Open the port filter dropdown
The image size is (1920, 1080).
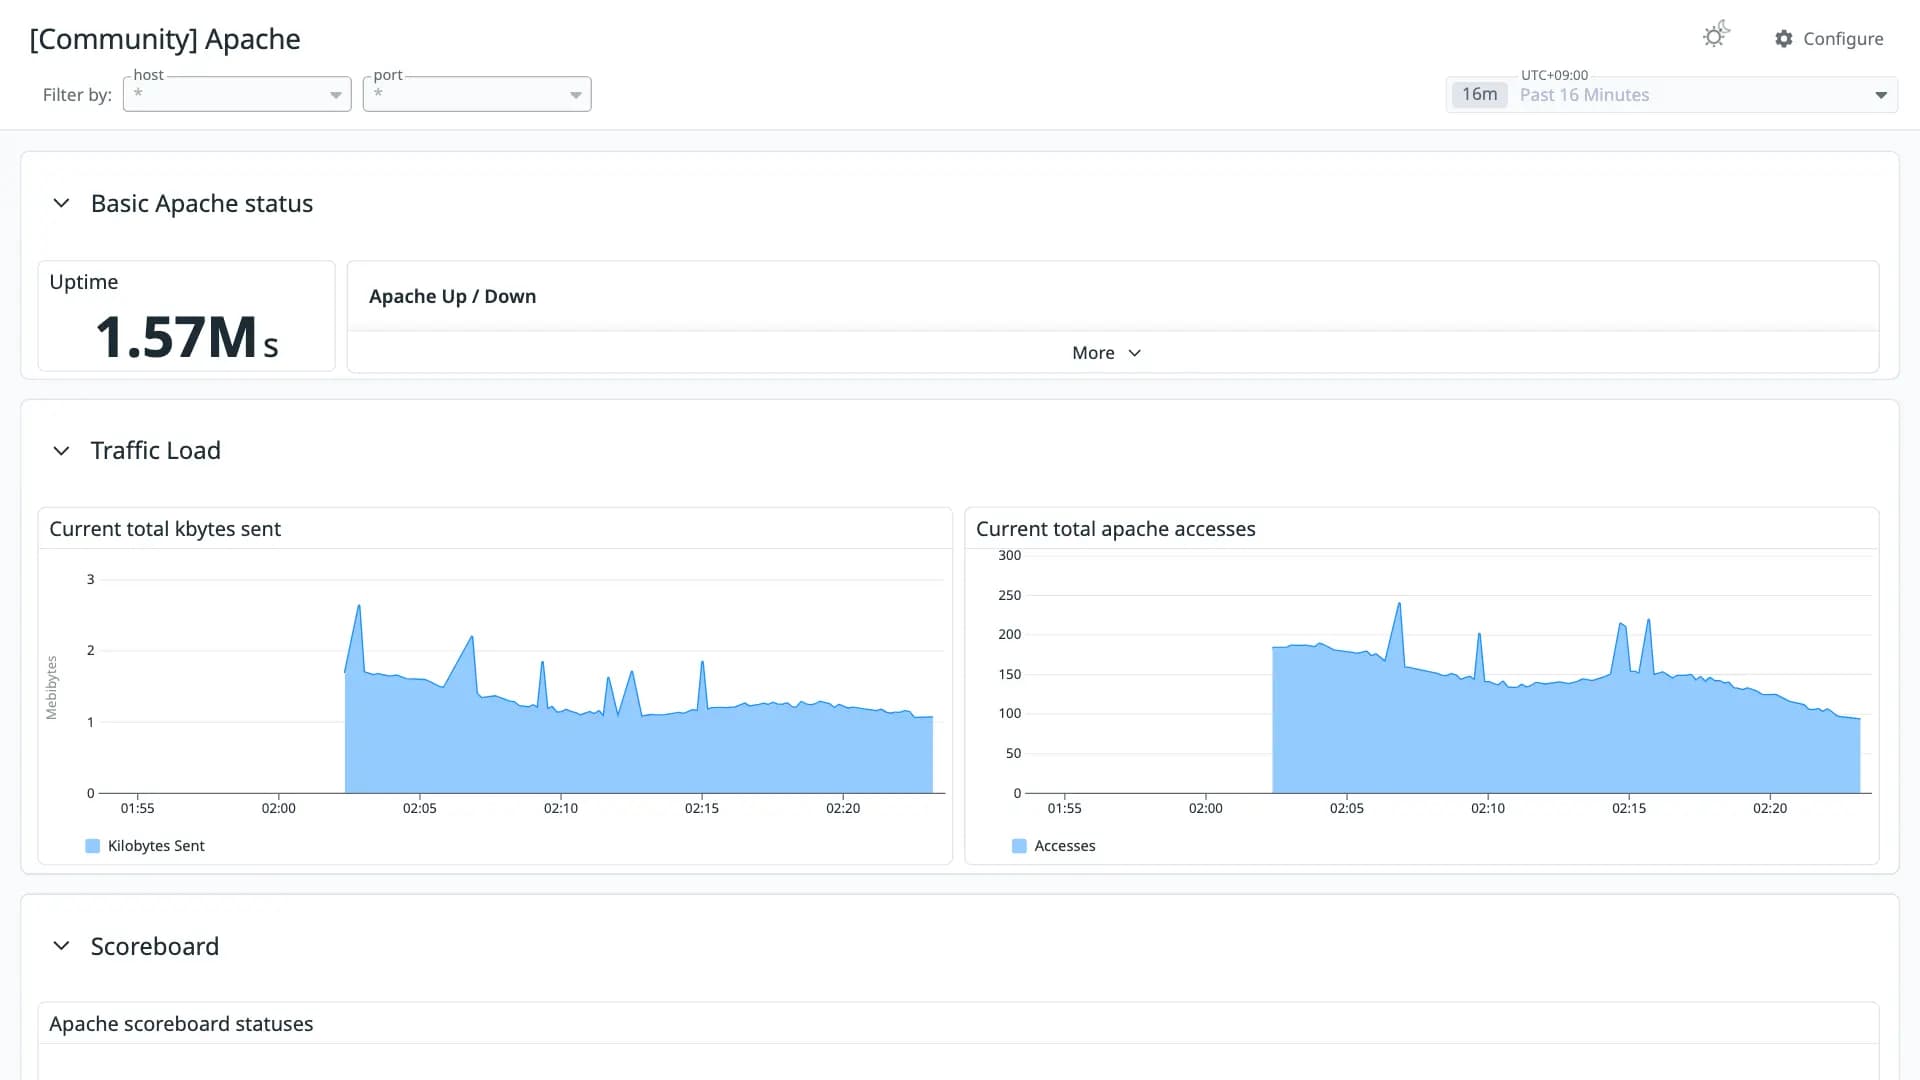(x=477, y=94)
